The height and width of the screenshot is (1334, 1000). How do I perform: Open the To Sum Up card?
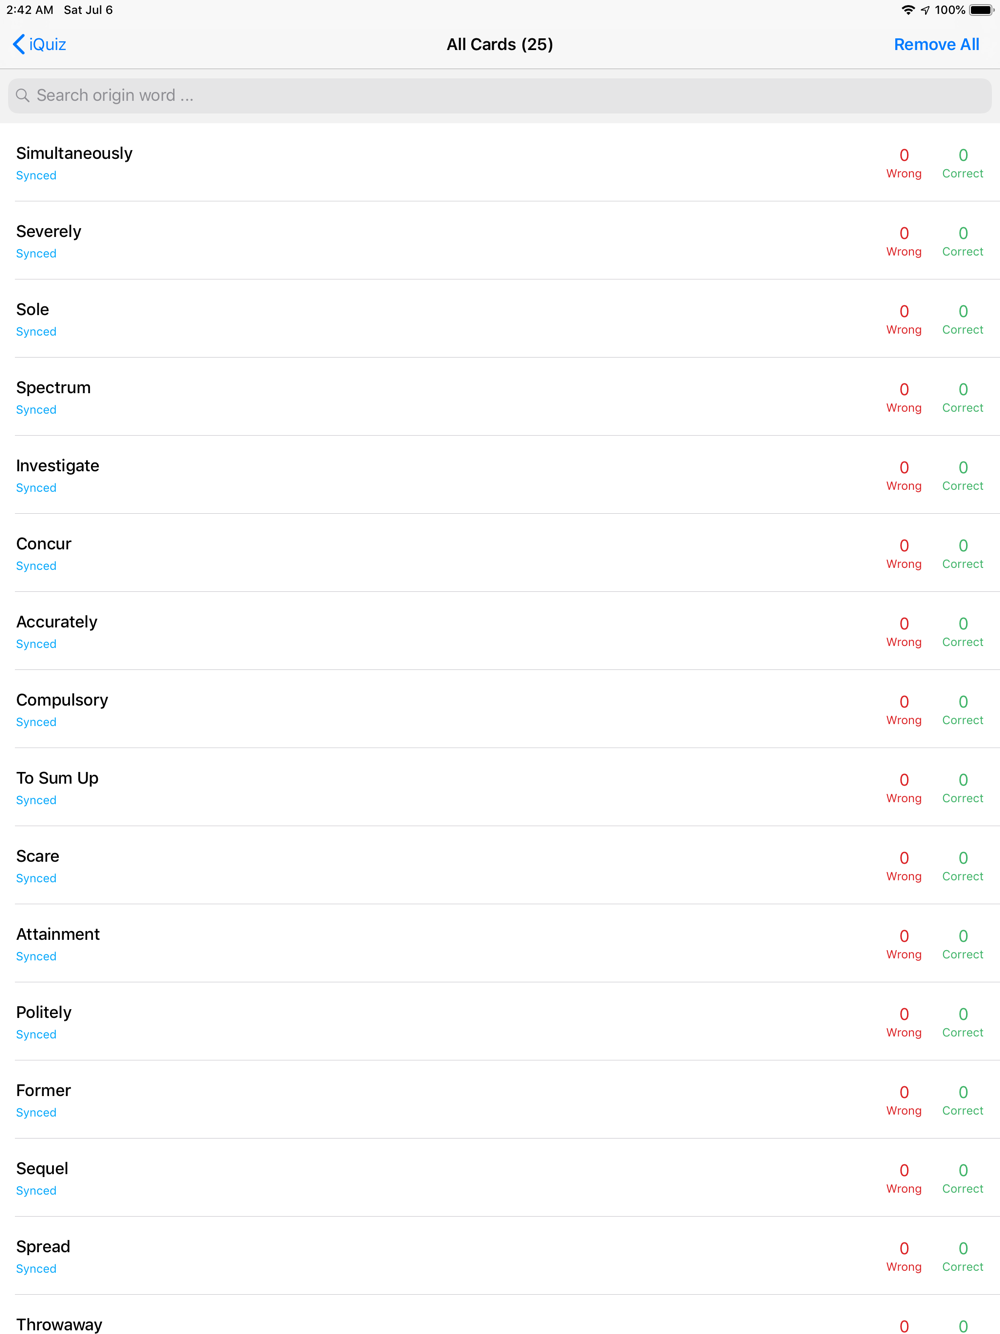tap(500, 786)
